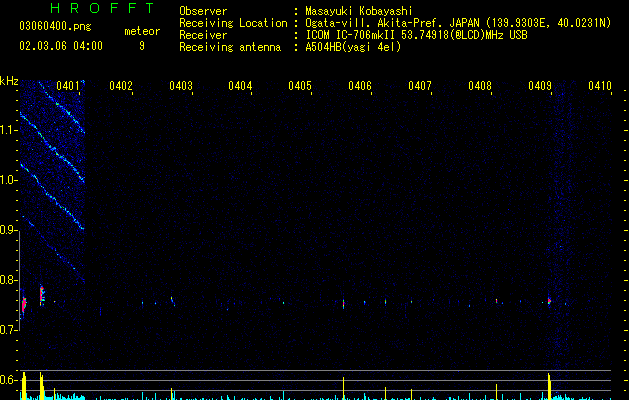
Task: Click the tall yellow intensity bar below 0409
Action: (x=549, y=386)
